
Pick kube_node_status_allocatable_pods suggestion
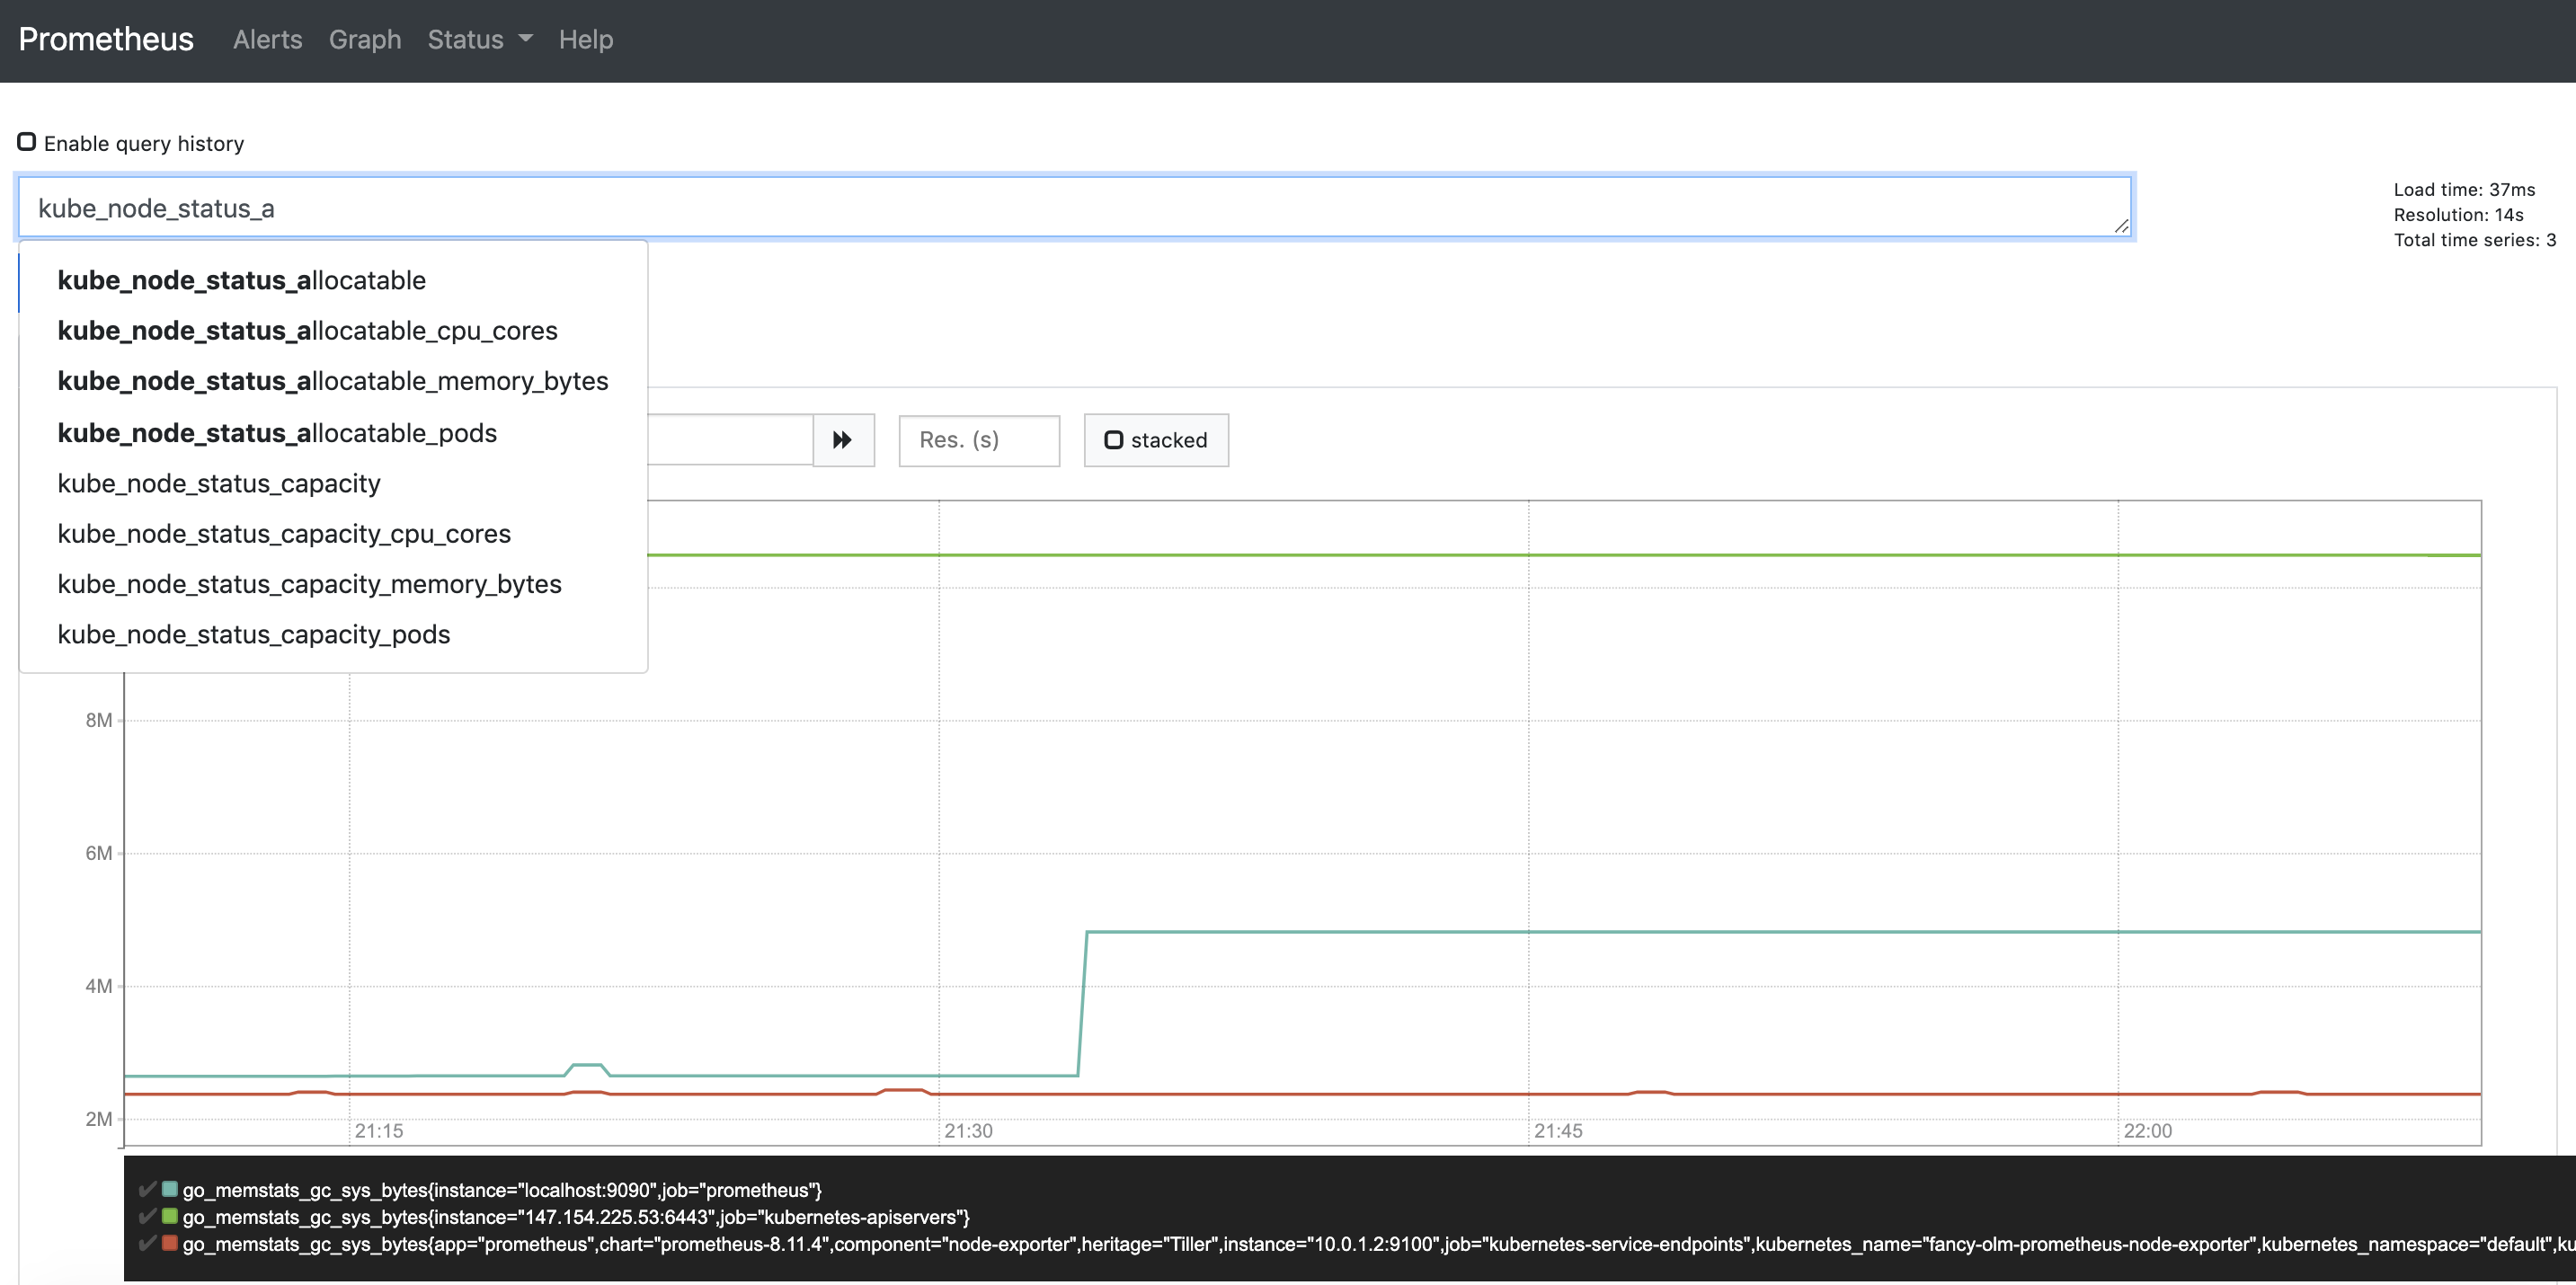point(277,433)
